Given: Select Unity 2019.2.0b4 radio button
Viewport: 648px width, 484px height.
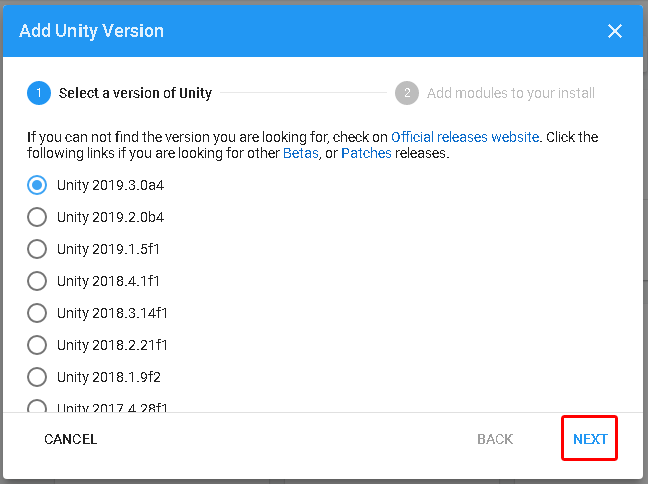Looking at the screenshot, I should [37, 217].
